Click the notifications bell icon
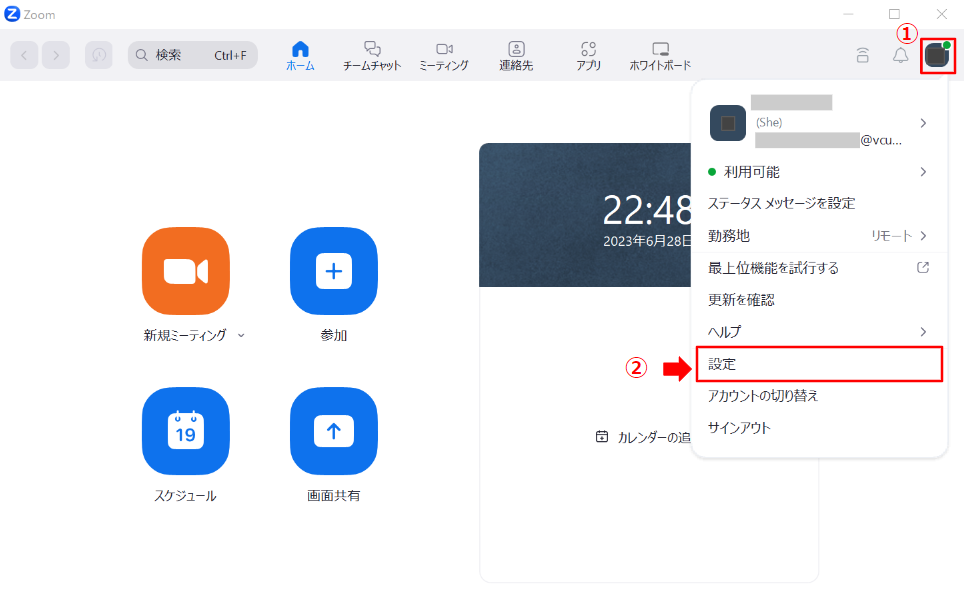The width and height of the screenshot is (964, 603). click(901, 55)
